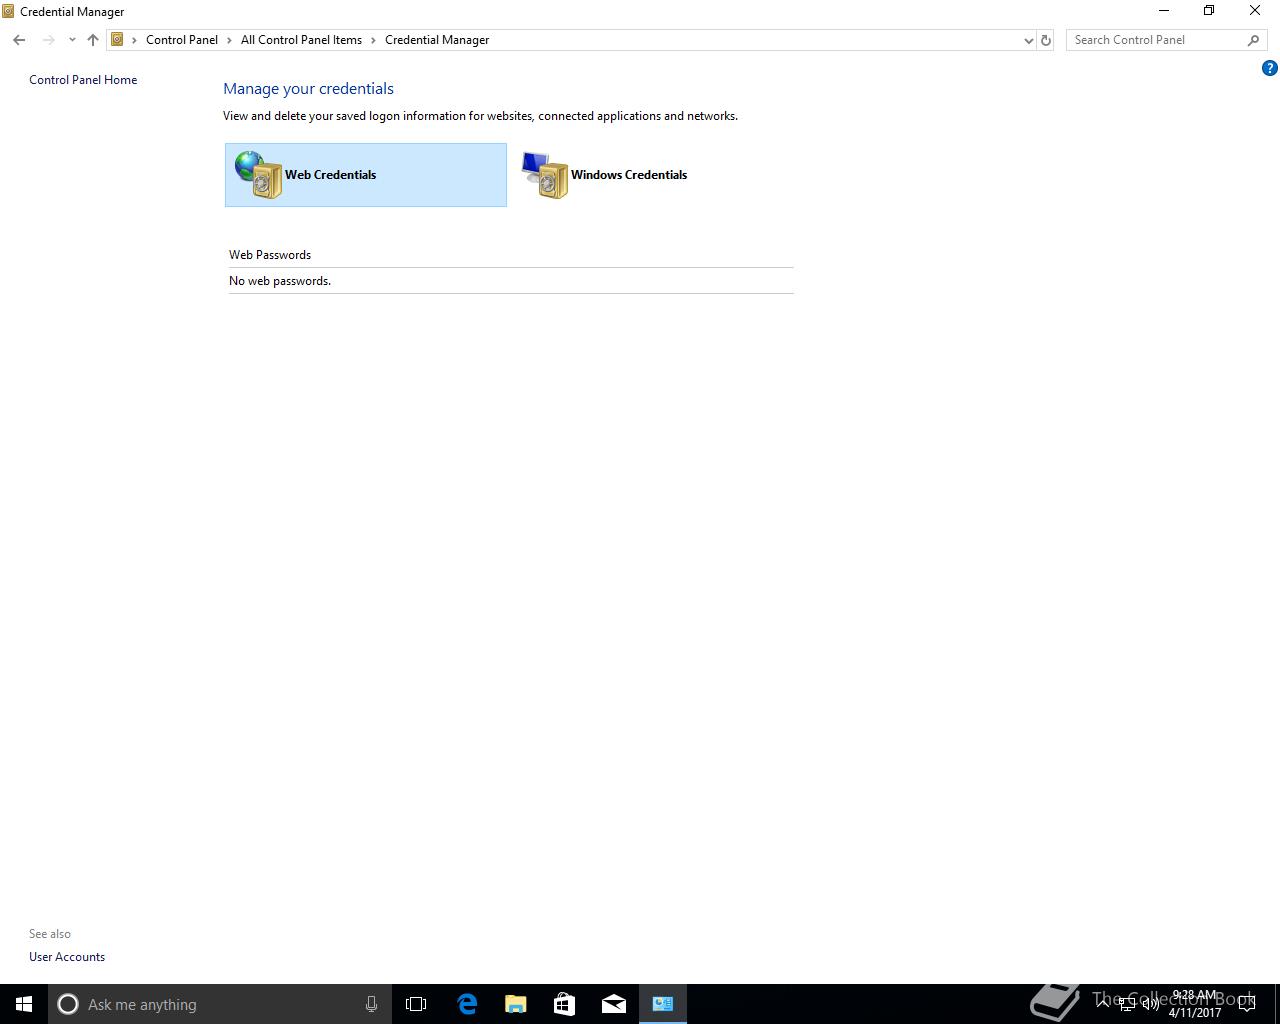The width and height of the screenshot is (1280, 1024).
Task: Minimize the Credential Manager window
Action: [1164, 11]
